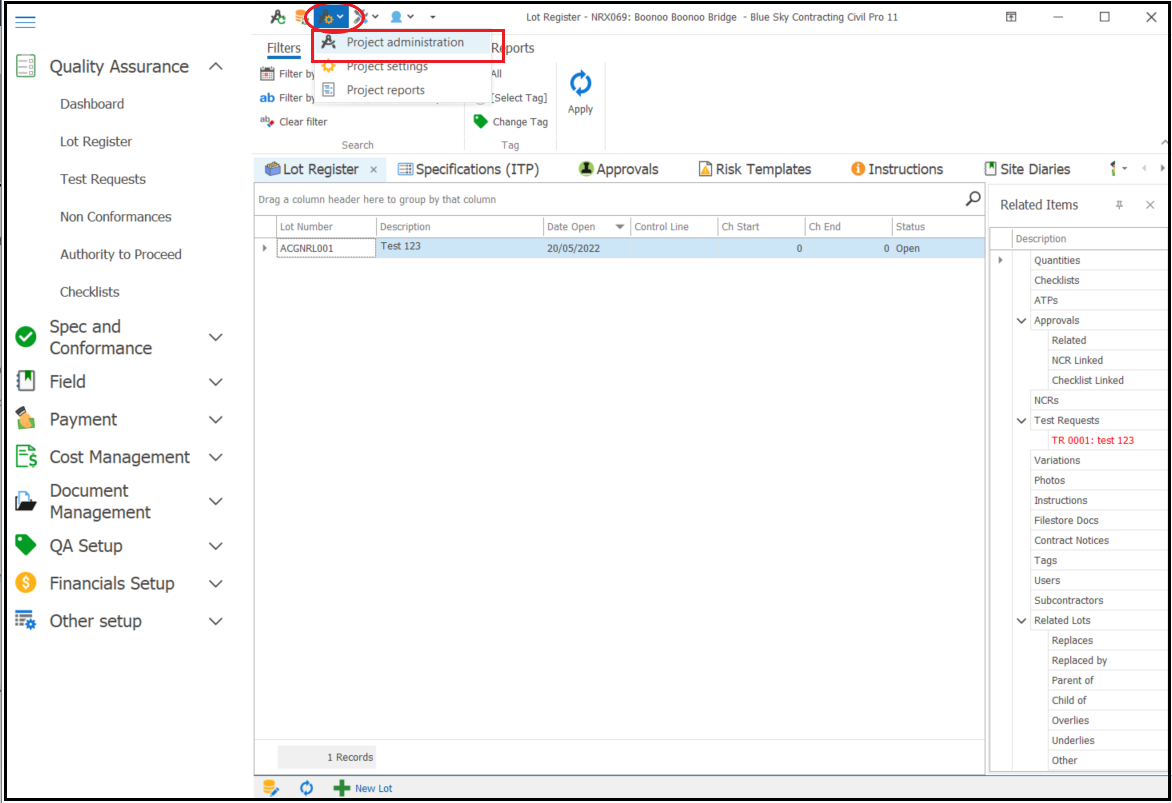Image resolution: width=1172 pixels, height=803 pixels.
Task: Choose Project settings from the menu
Action: pyautogui.click(x=387, y=67)
